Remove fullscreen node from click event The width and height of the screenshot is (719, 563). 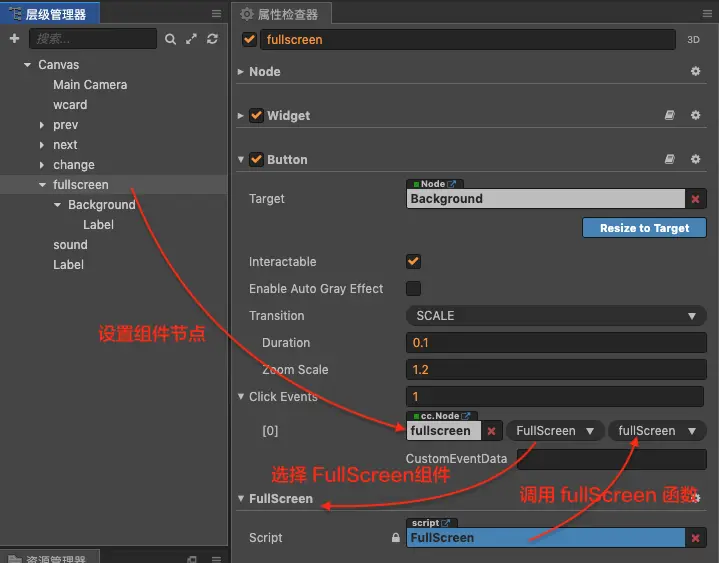(x=492, y=431)
